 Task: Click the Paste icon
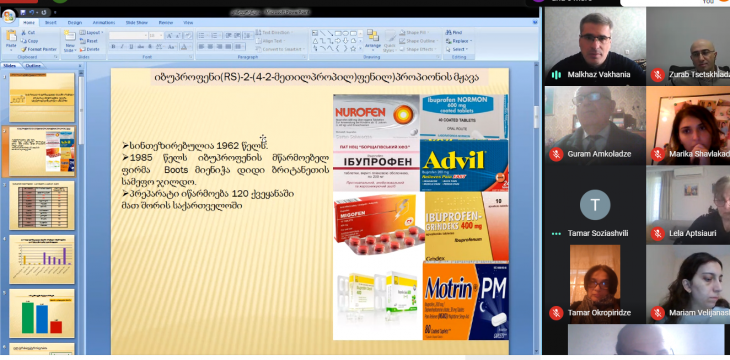point(11,40)
